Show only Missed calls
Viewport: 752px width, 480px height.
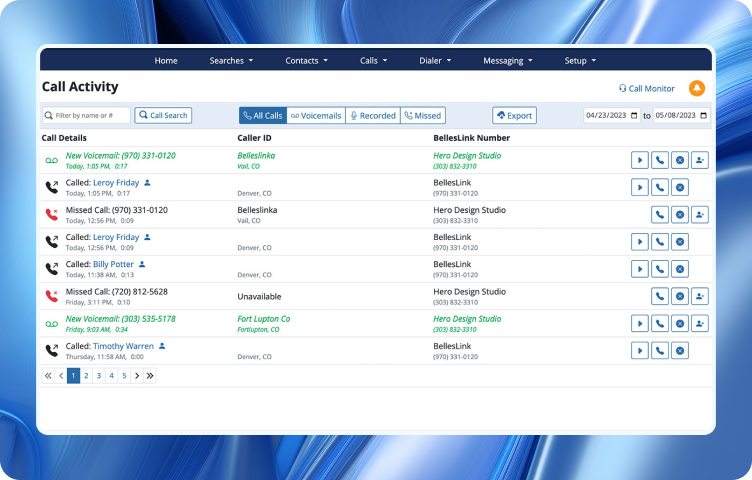pyautogui.click(x=423, y=116)
